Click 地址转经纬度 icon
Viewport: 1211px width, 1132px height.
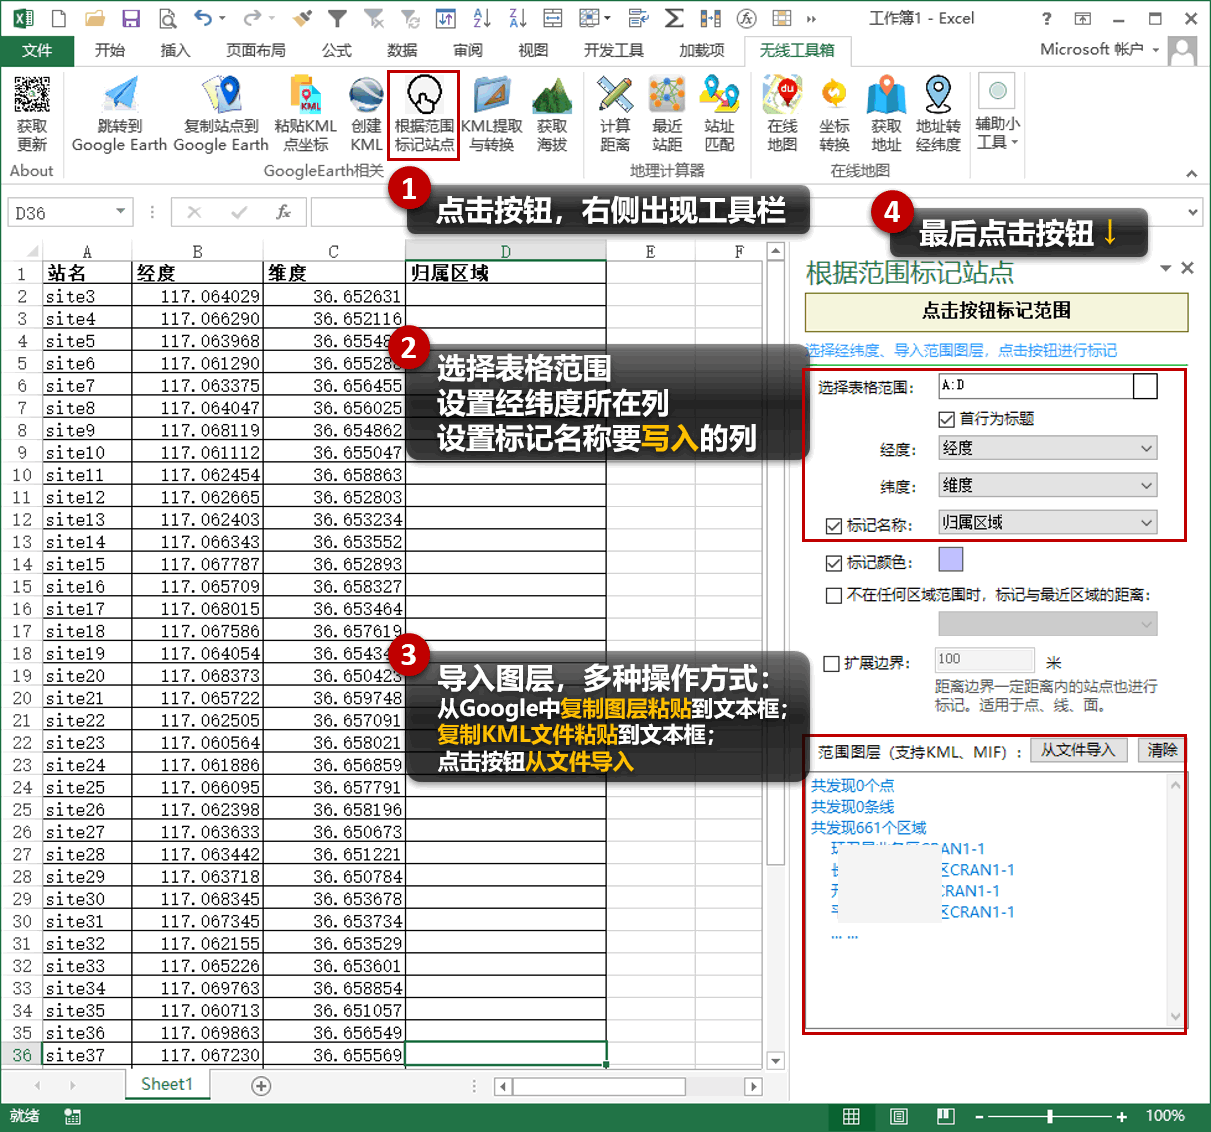938,113
